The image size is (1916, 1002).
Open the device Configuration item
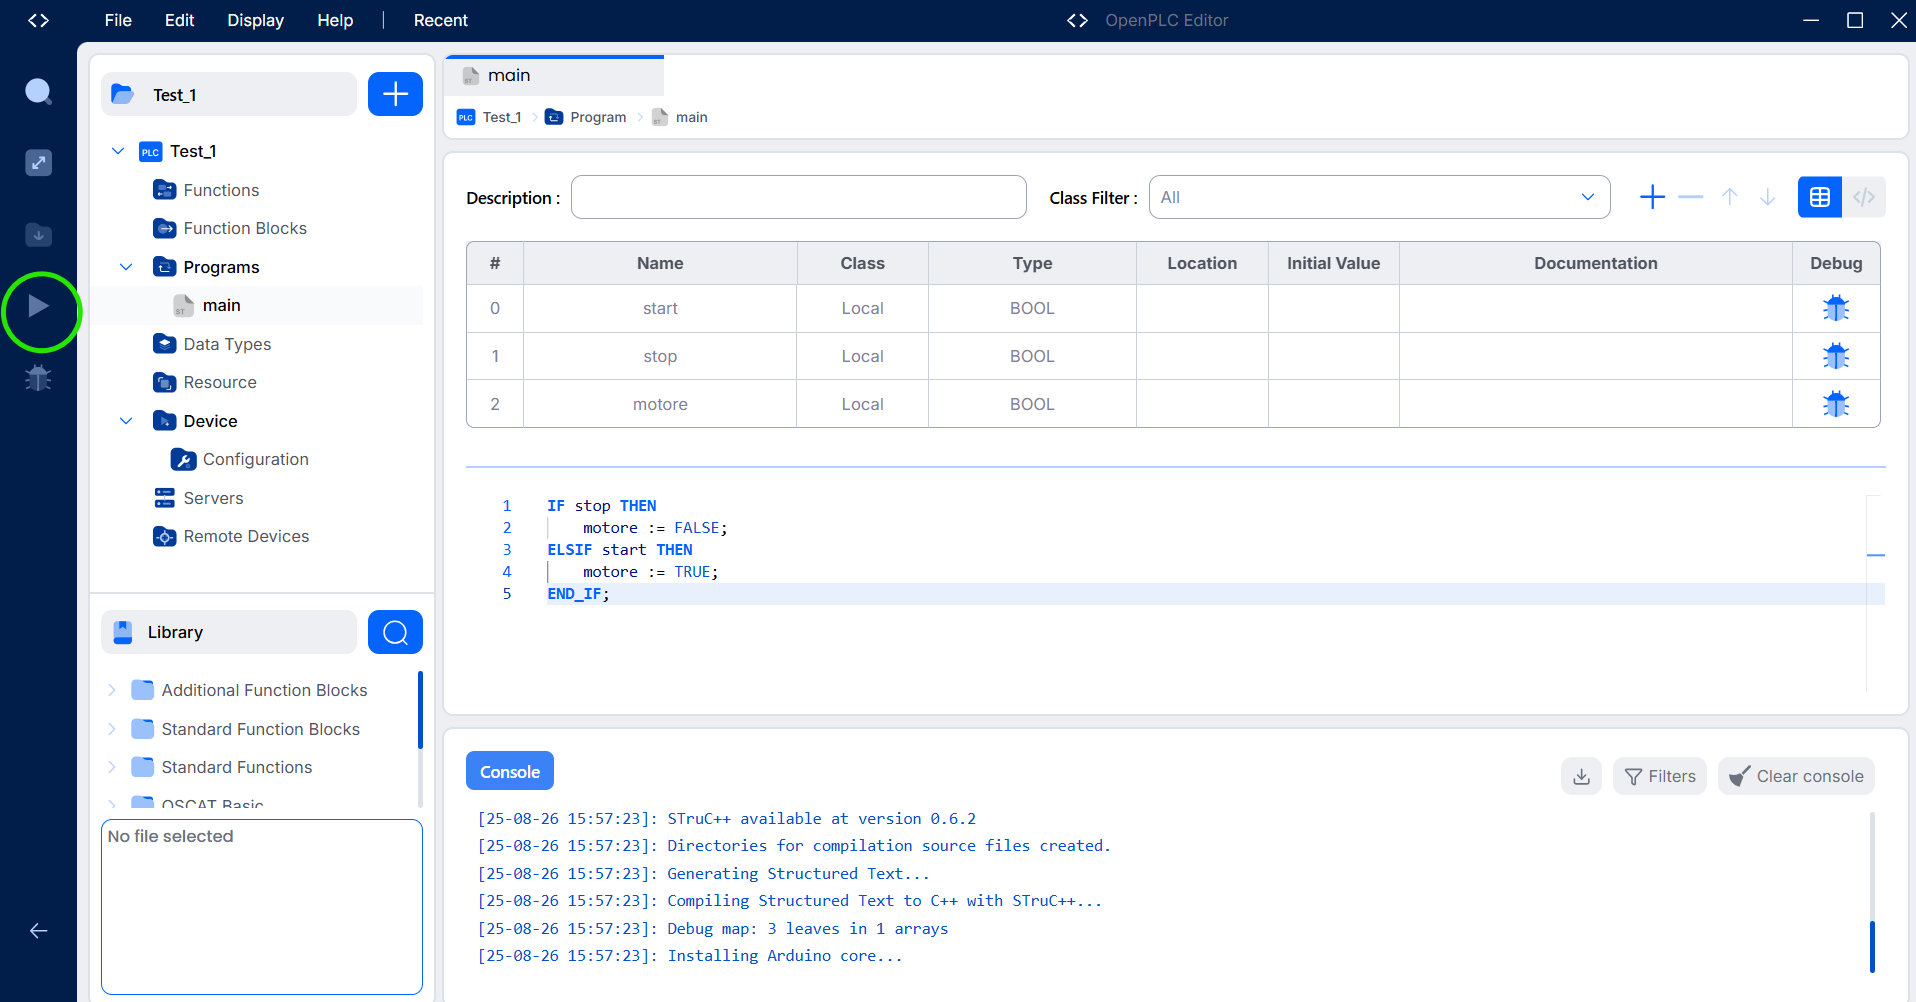pos(255,459)
